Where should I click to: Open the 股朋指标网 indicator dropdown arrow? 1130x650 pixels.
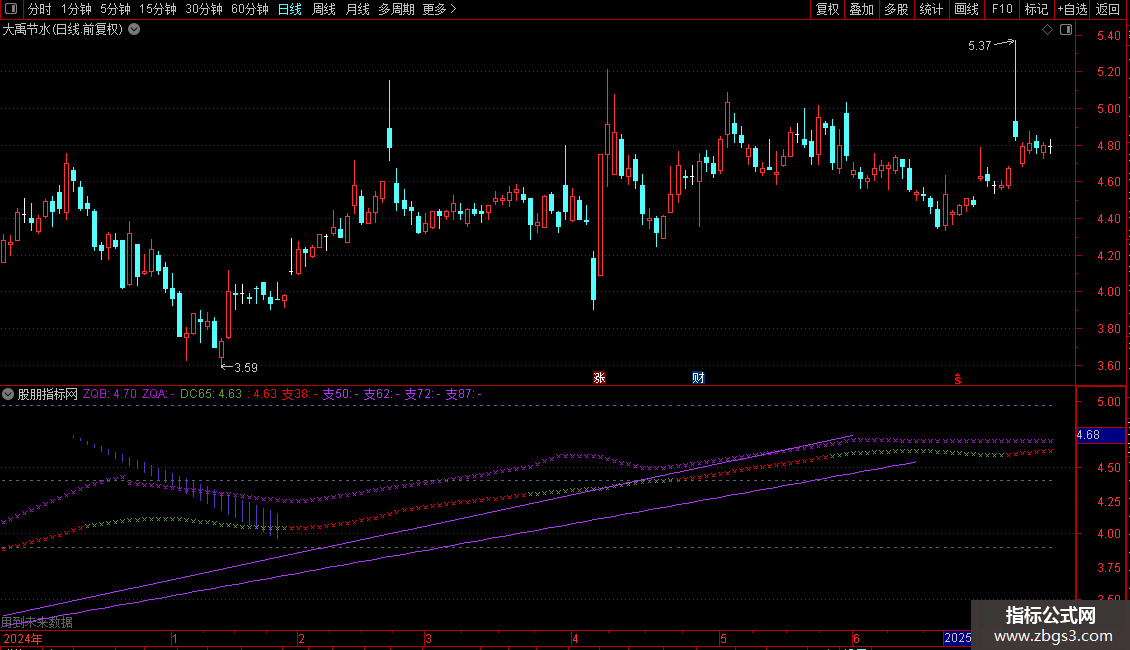point(8,394)
